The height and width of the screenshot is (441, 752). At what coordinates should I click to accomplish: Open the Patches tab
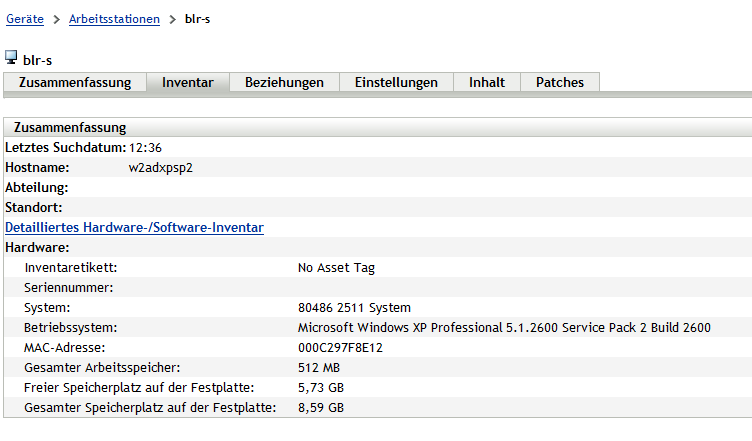point(559,82)
